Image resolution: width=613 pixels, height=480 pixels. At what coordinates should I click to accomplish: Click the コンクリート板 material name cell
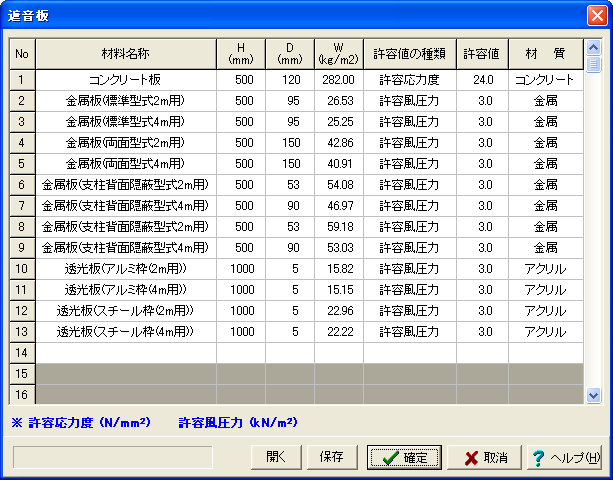[x=126, y=80]
